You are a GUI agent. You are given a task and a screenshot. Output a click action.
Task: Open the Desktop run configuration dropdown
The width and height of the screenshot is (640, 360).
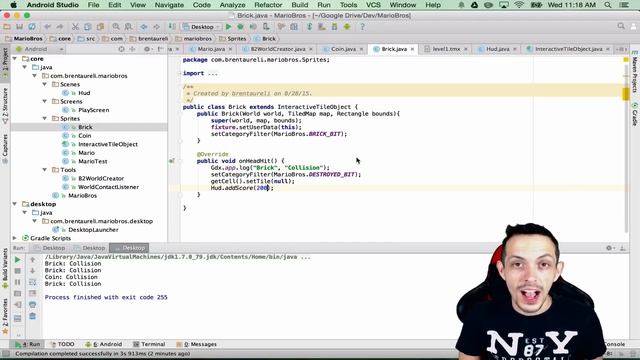coord(202,27)
